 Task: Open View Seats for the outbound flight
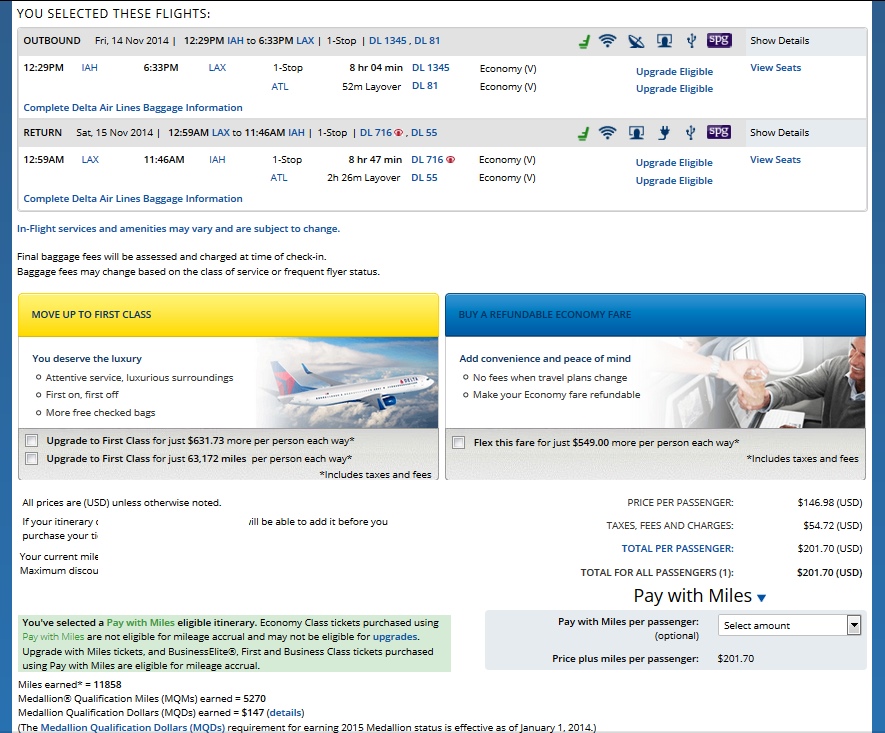[x=775, y=68]
